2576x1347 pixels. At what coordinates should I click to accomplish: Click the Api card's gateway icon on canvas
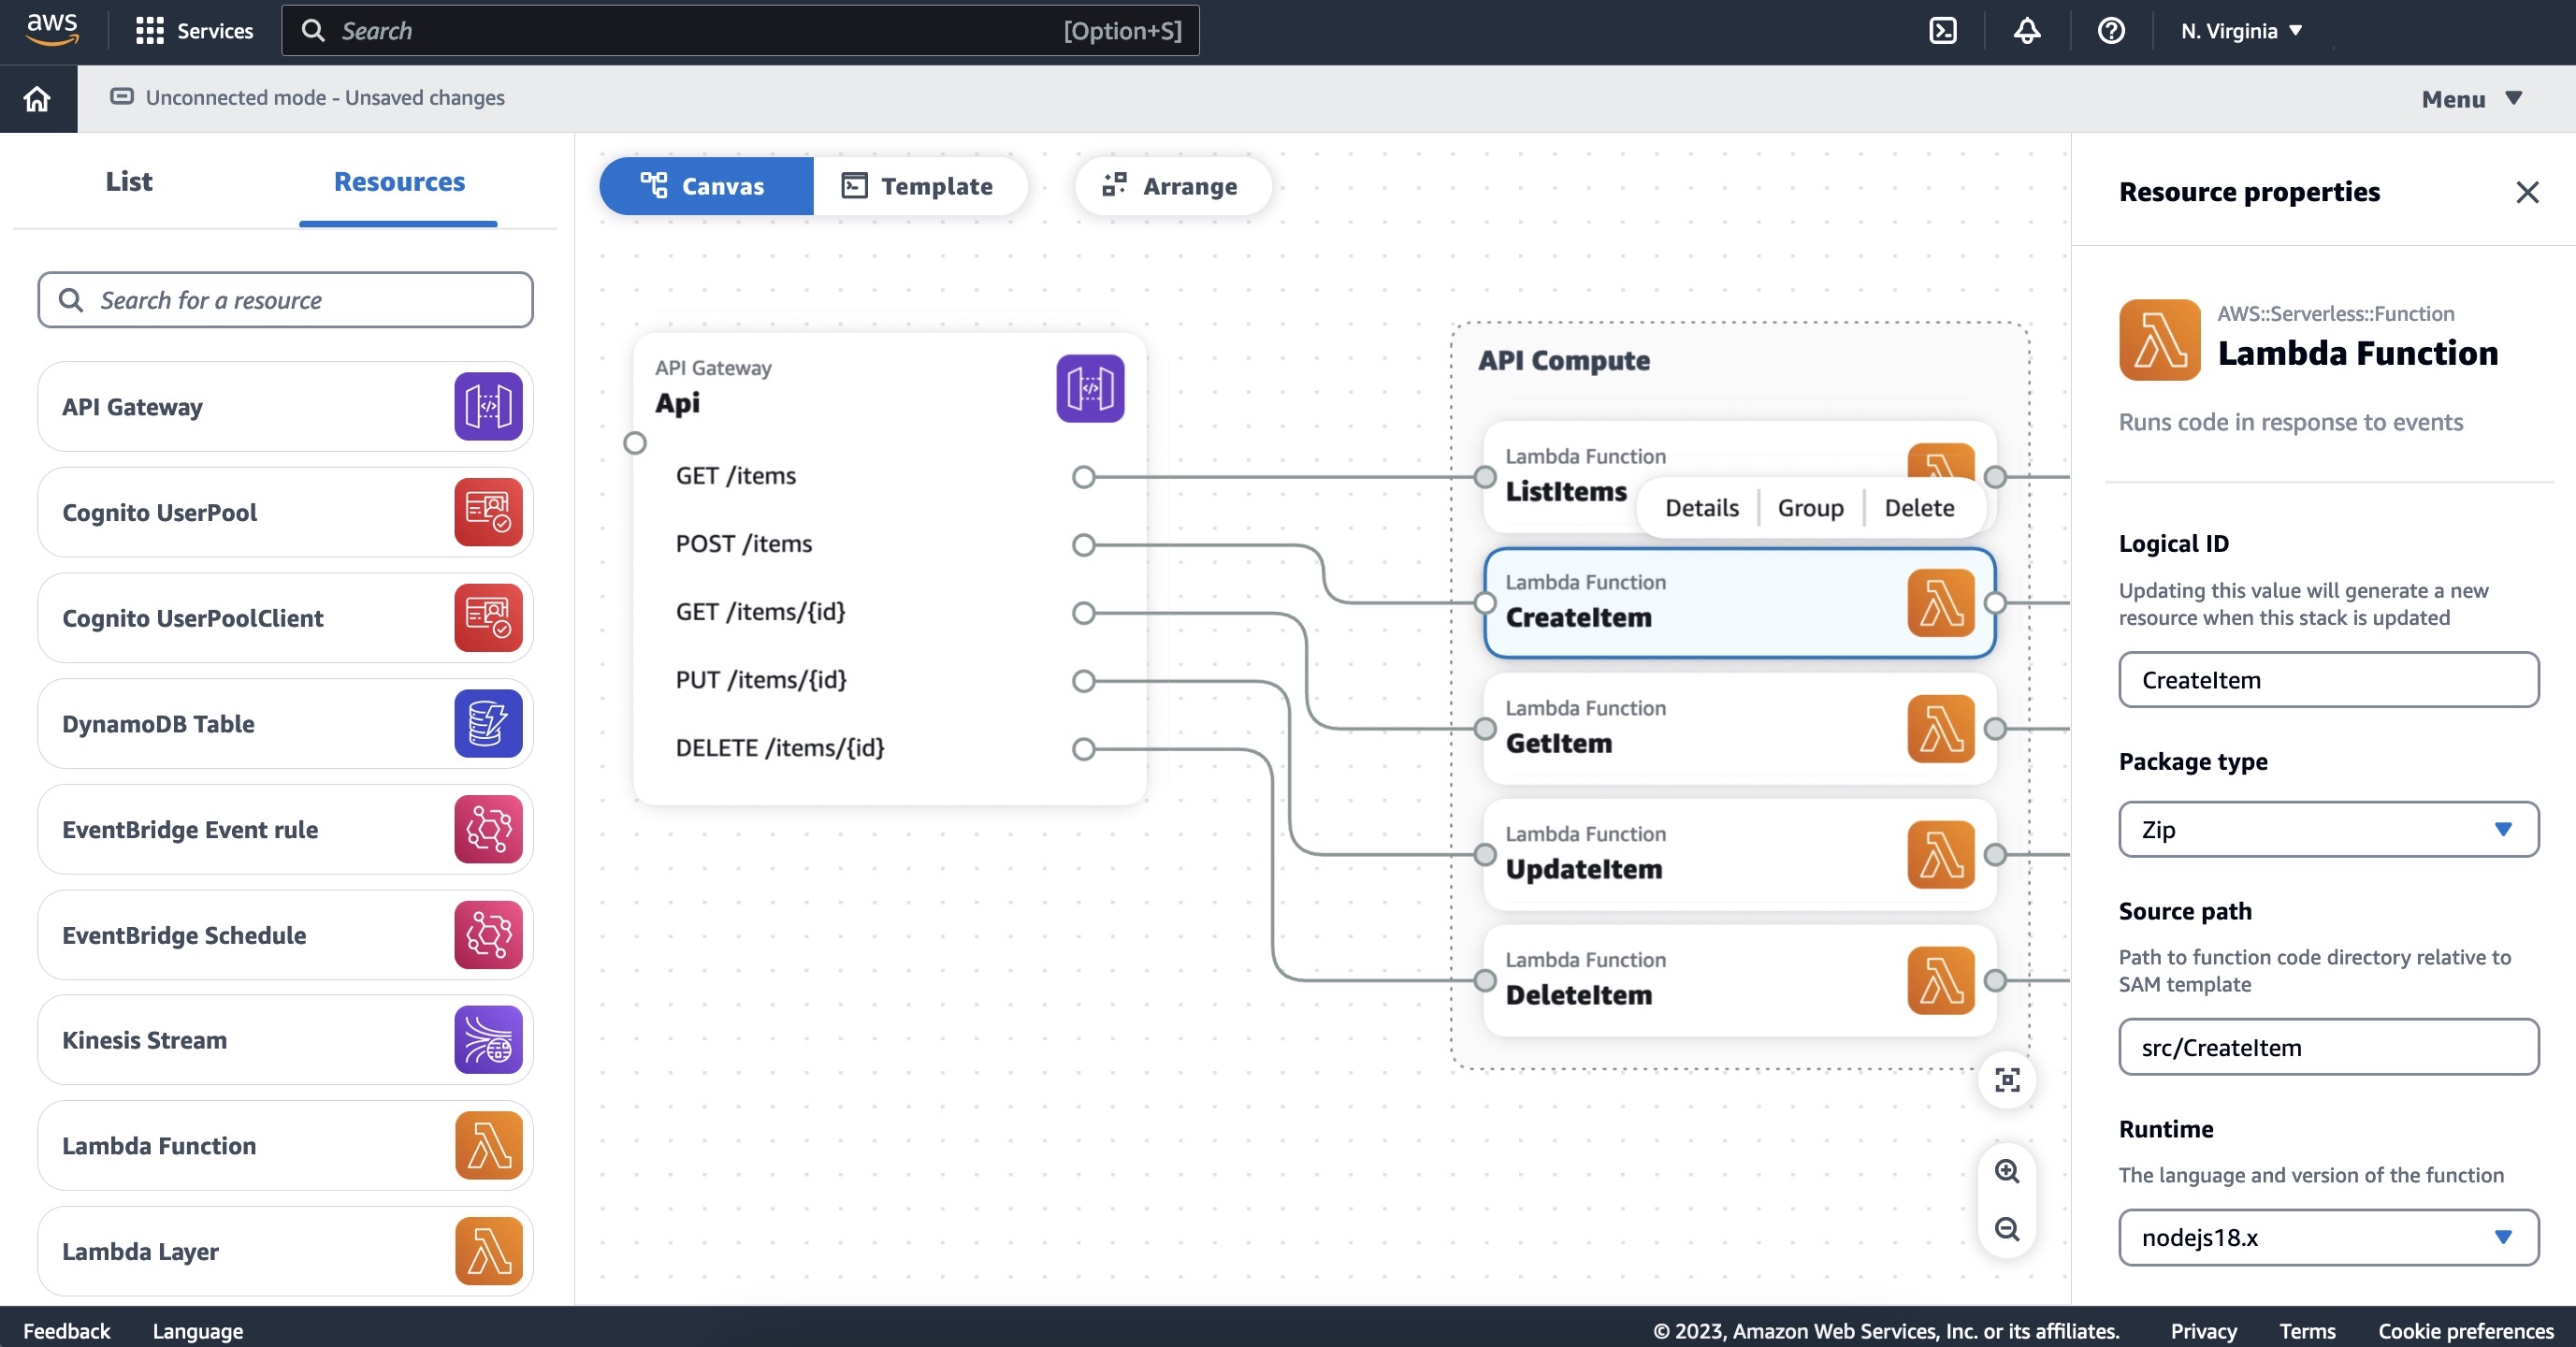click(1090, 388)
